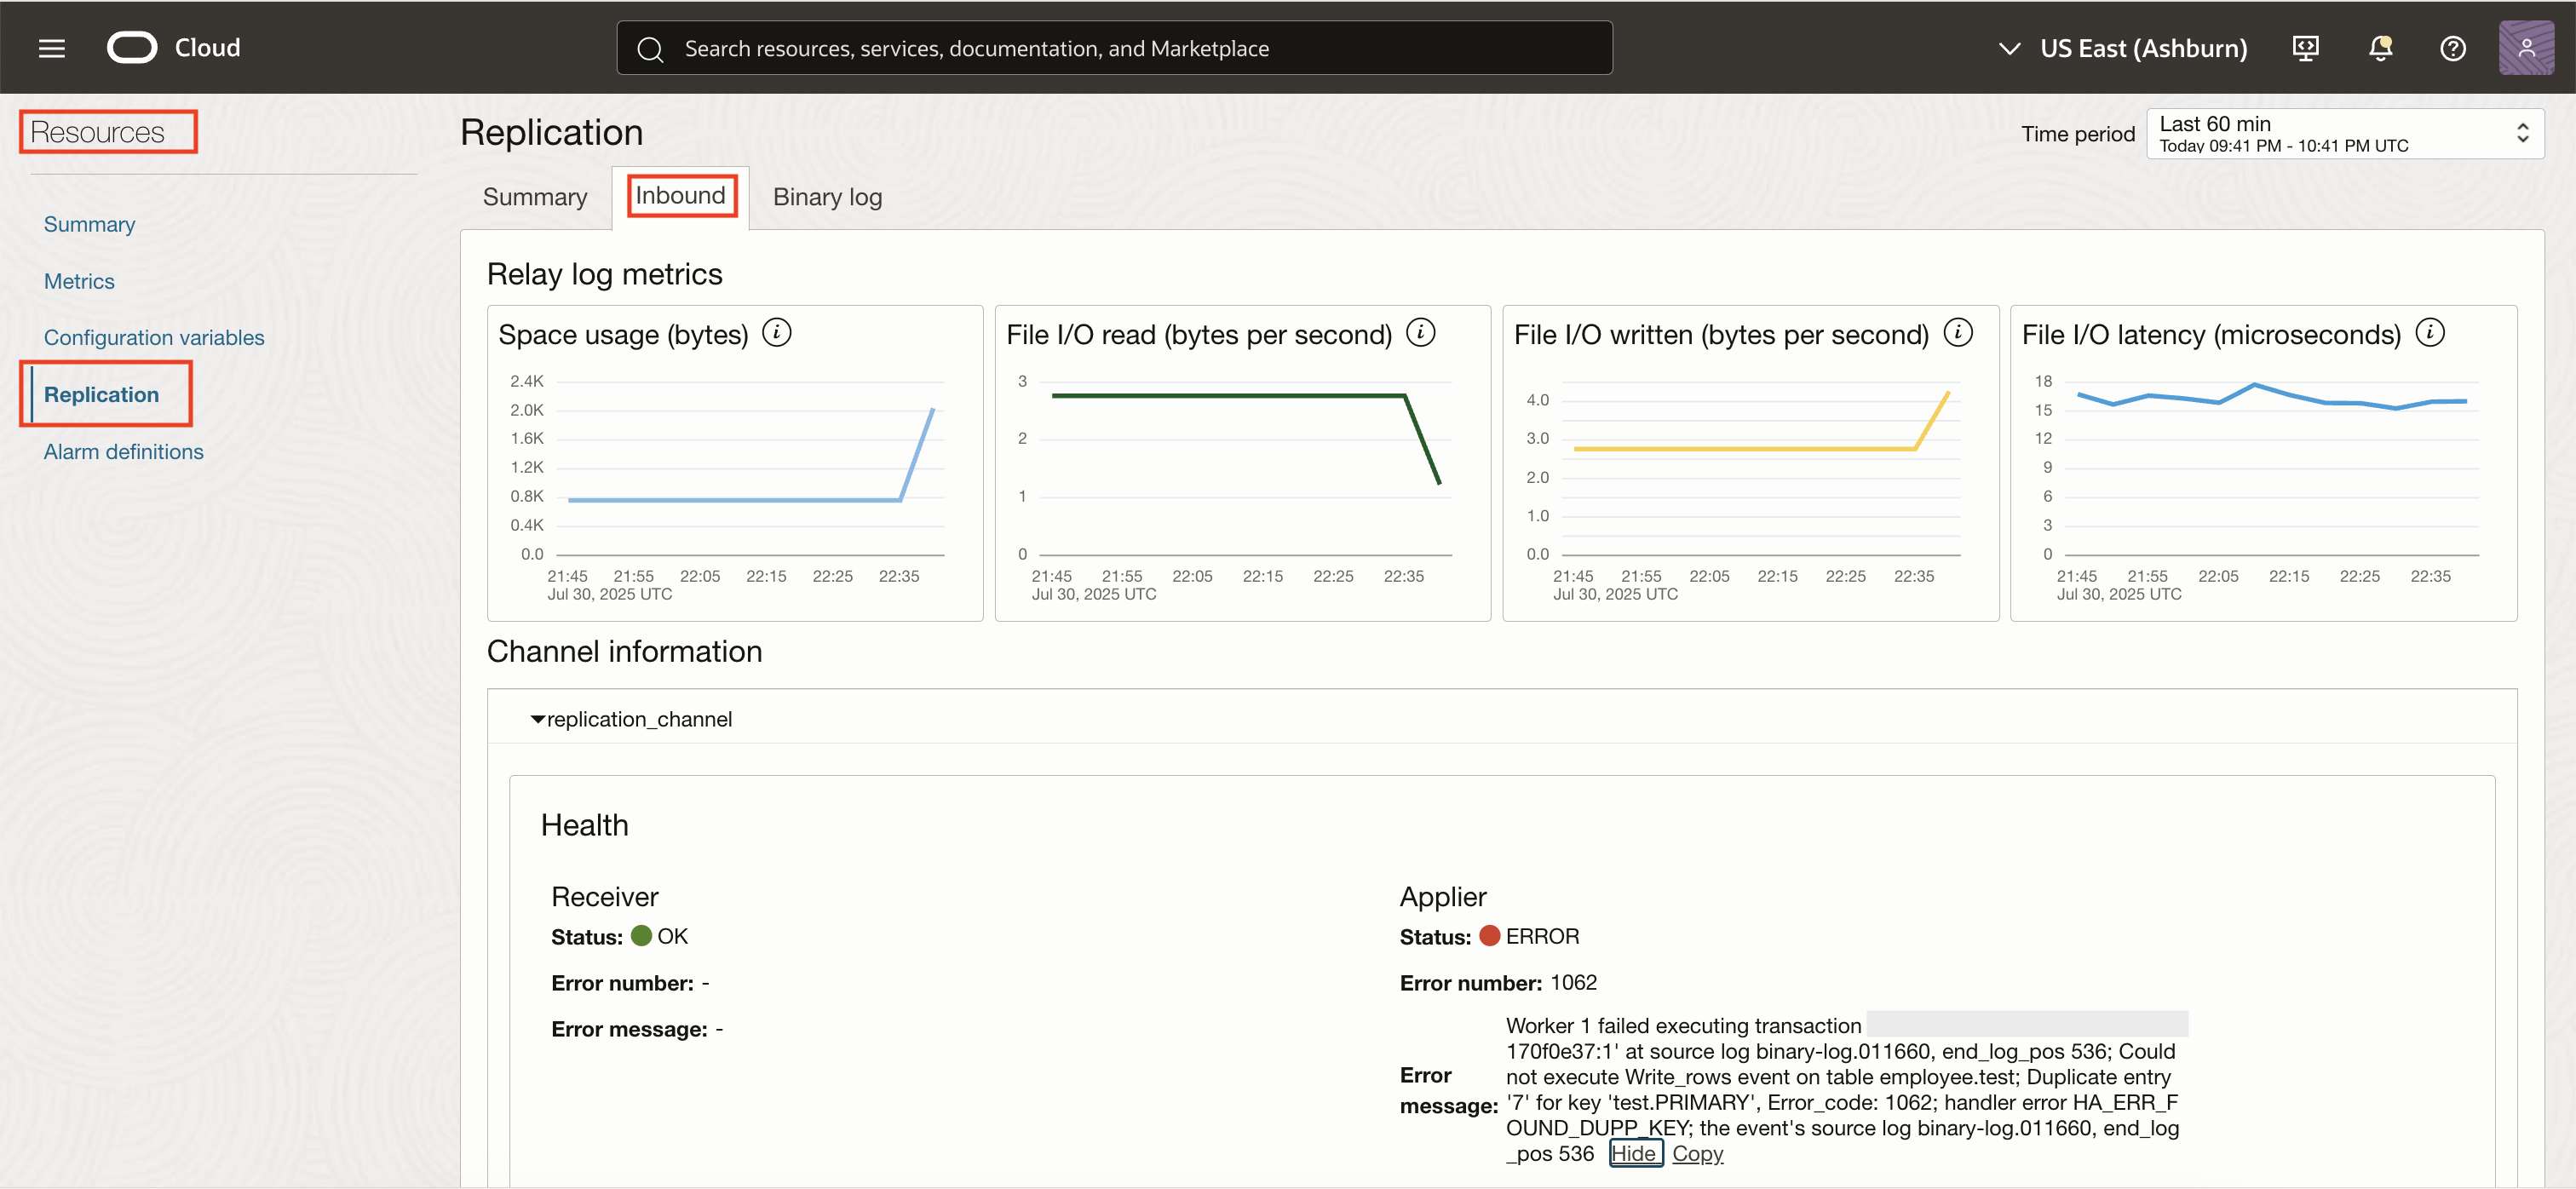This screenshot has width=2576, height=1189.
Task: Click the Oracle Cloud logo
Action: (132, 47)
